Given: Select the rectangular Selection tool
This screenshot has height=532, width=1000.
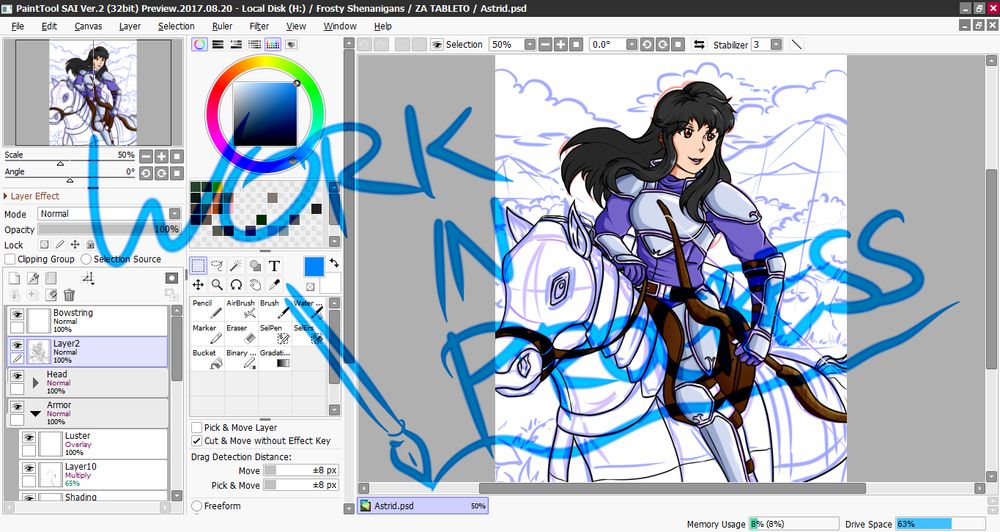Looking at the screenshot, I should click(x=198, y=265).
